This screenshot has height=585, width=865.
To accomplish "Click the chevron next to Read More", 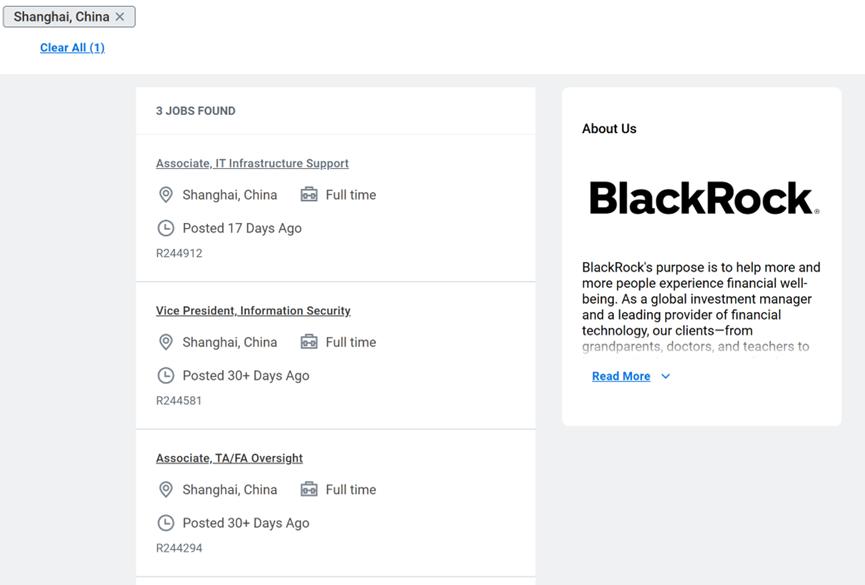I will coord(666,377).
